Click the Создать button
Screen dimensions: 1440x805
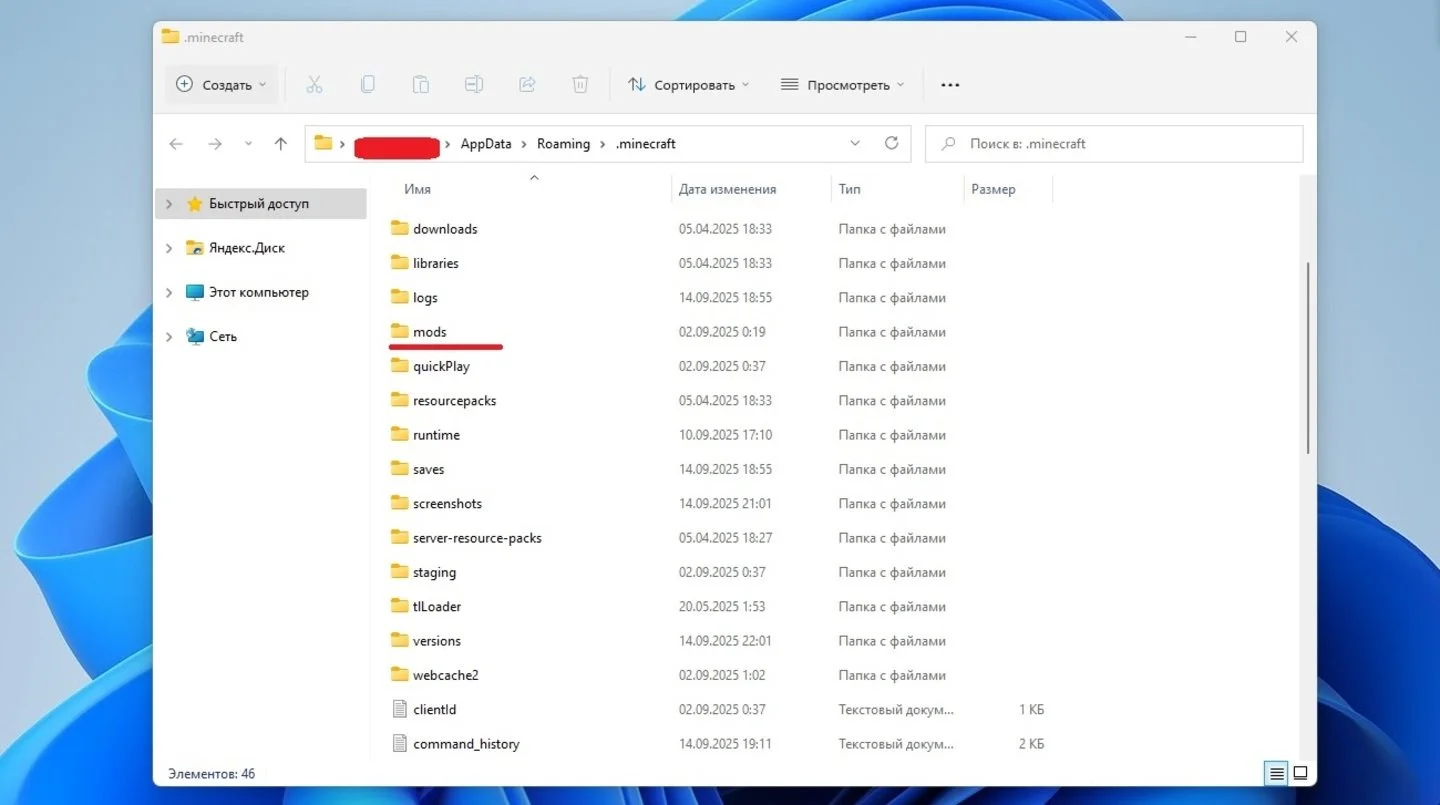pos(221,85)
